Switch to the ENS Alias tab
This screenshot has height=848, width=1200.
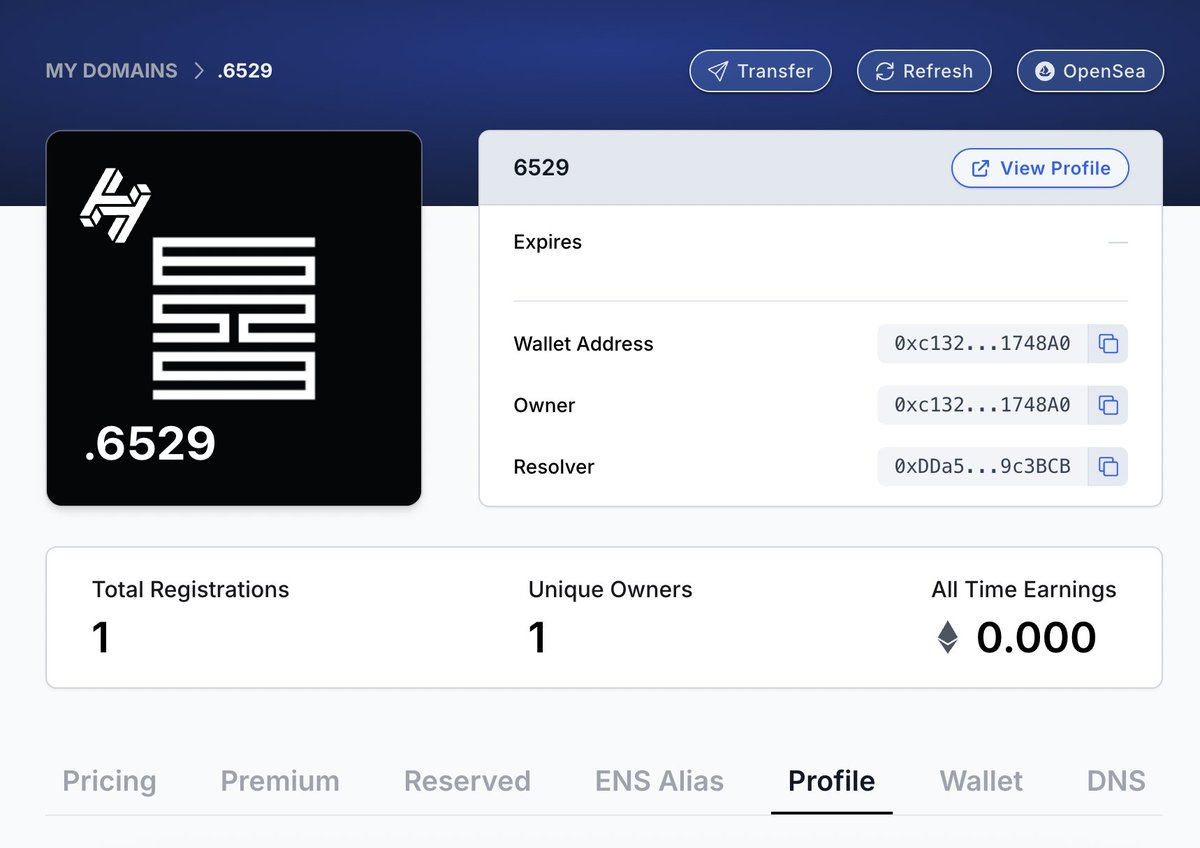659,781
